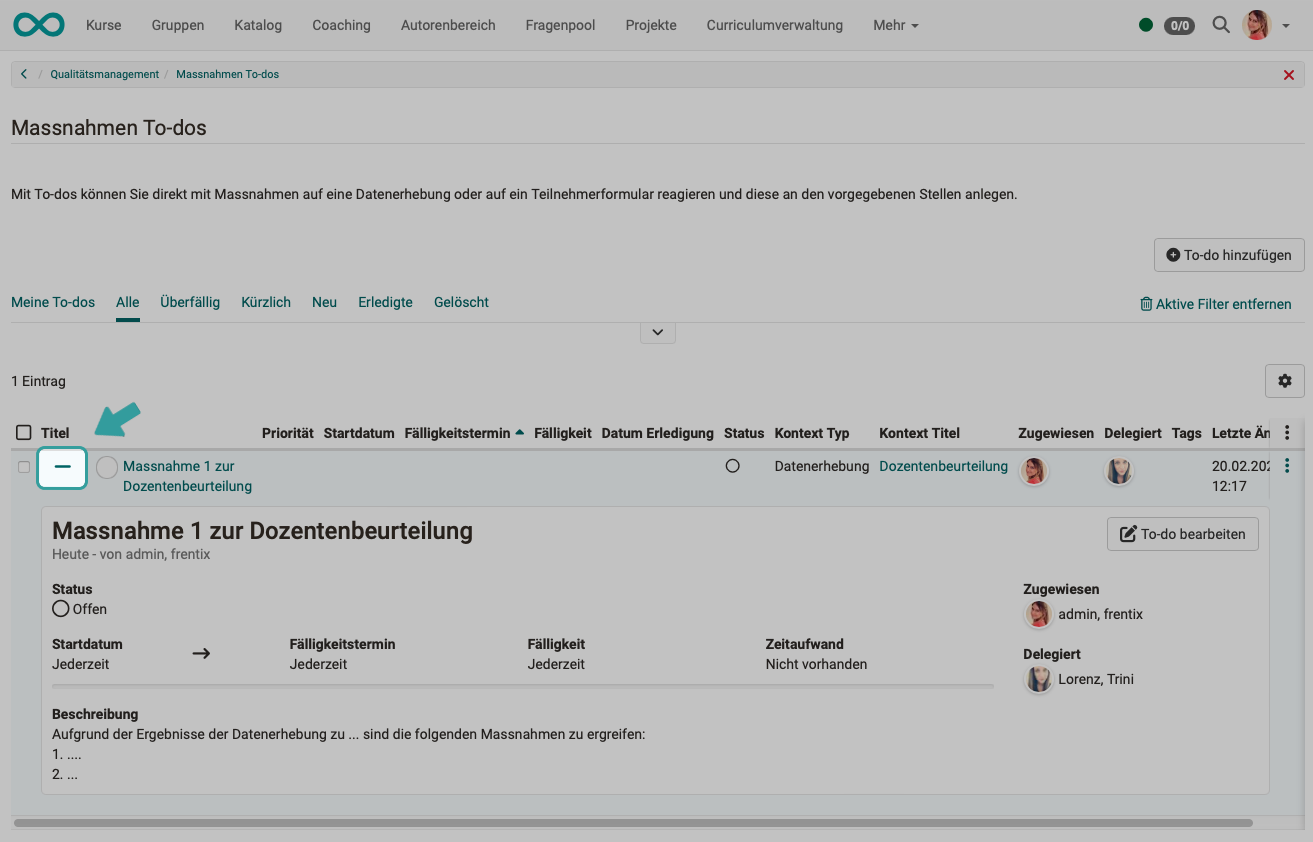Image resolution: width=1313 pixels, height=842 pixels.
Task: Click the To-do hinzufügen button
Action: click(x=1229, y=254)
